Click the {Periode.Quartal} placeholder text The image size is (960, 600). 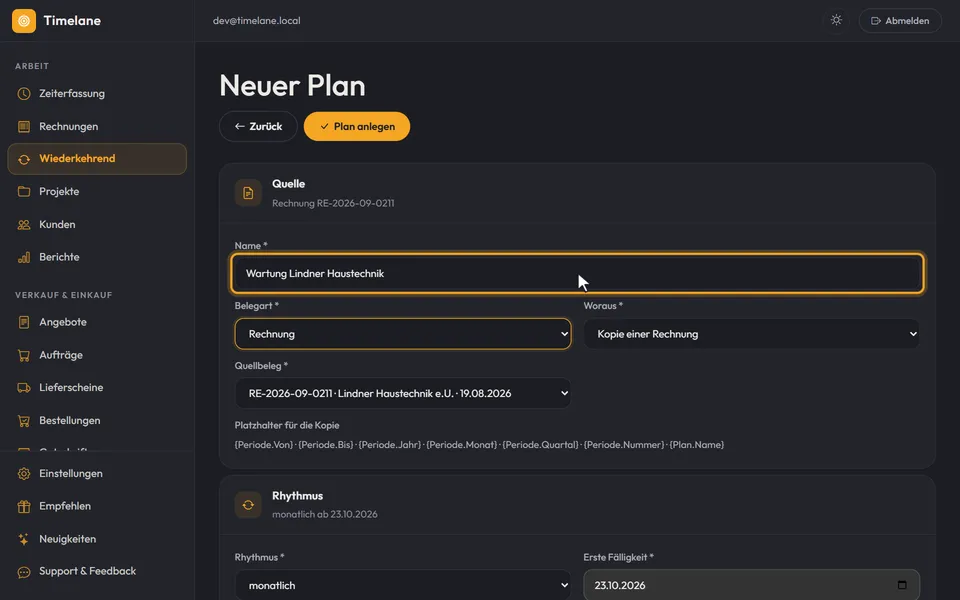540,444
